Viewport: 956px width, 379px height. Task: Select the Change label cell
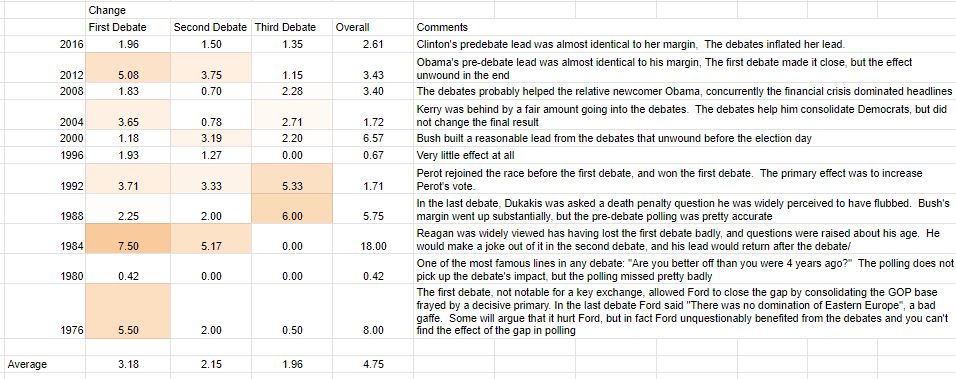pos(127,10)
